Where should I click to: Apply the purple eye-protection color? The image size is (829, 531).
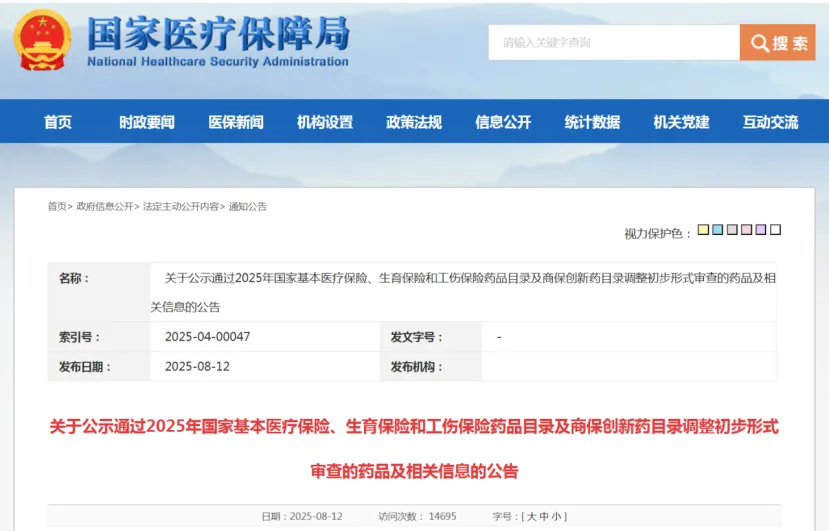[x=761, y=230]
